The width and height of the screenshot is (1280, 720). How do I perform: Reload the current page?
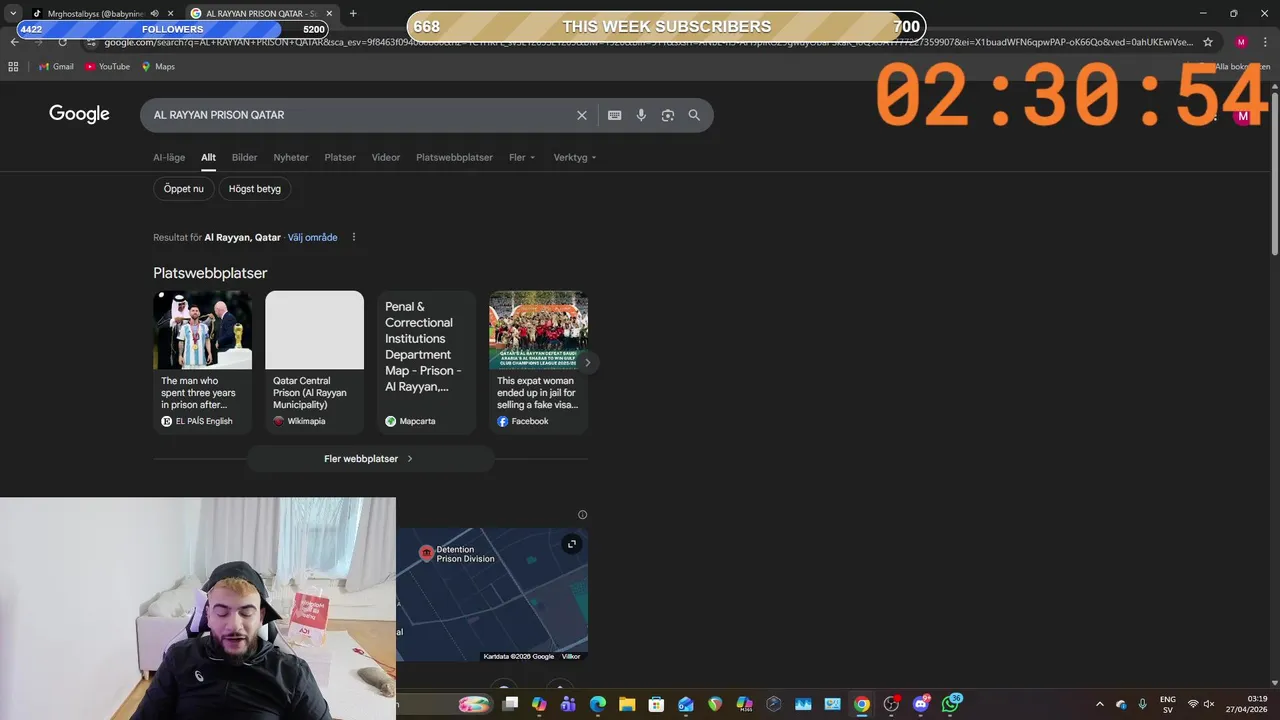62,42
